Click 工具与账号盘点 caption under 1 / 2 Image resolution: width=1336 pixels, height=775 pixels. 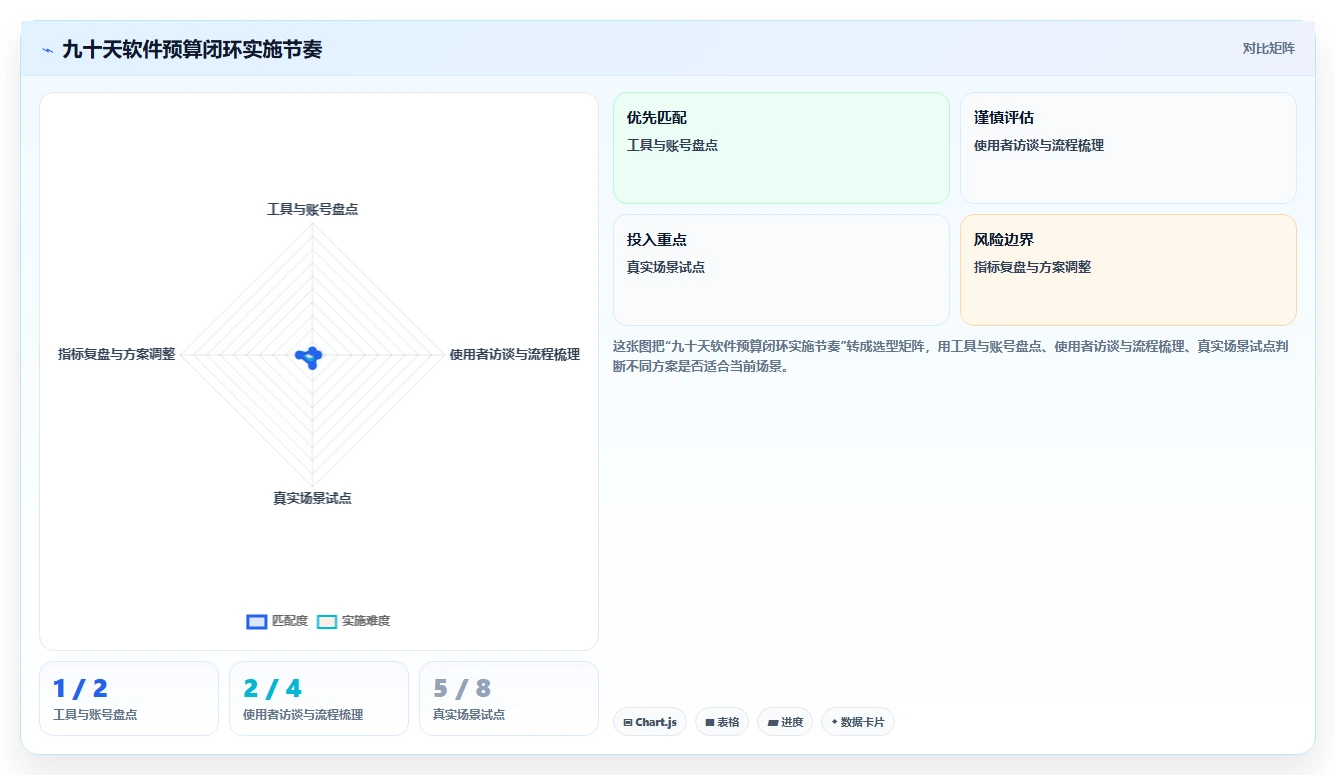click(x=95, y=715)
